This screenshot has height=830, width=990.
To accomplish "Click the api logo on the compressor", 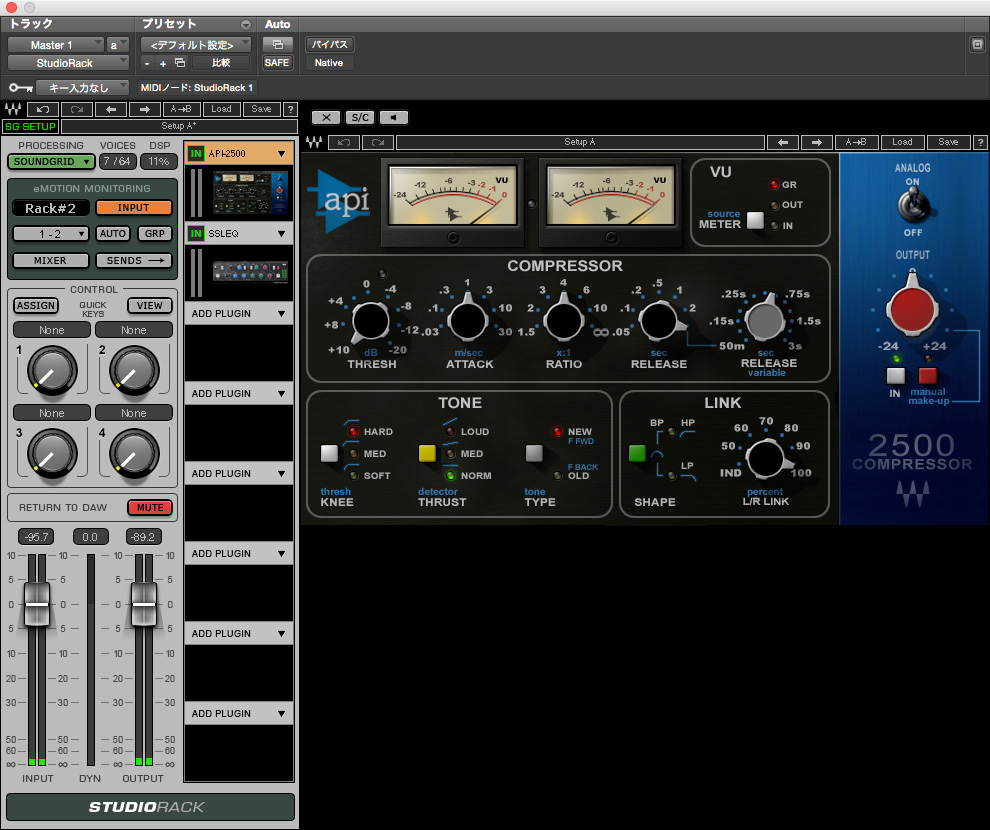I will (x=339, y=201).
